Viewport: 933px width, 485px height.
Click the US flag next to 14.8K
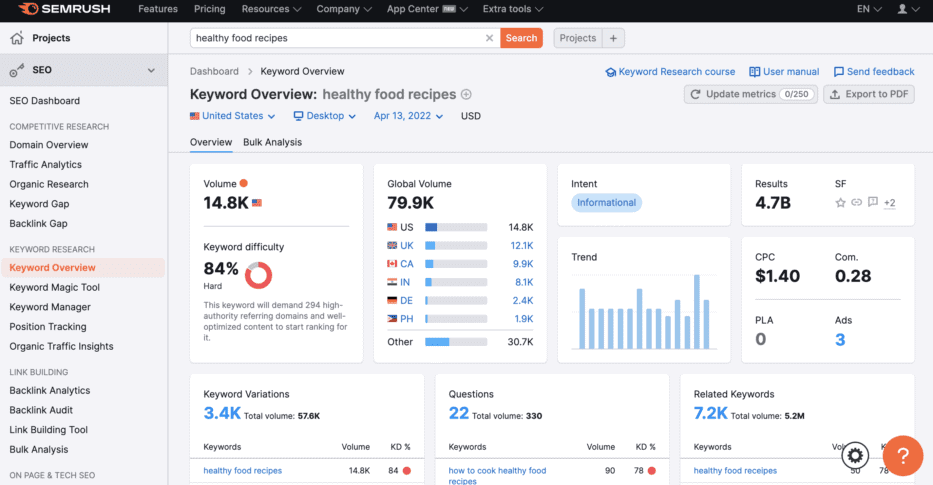click(257, 203)
